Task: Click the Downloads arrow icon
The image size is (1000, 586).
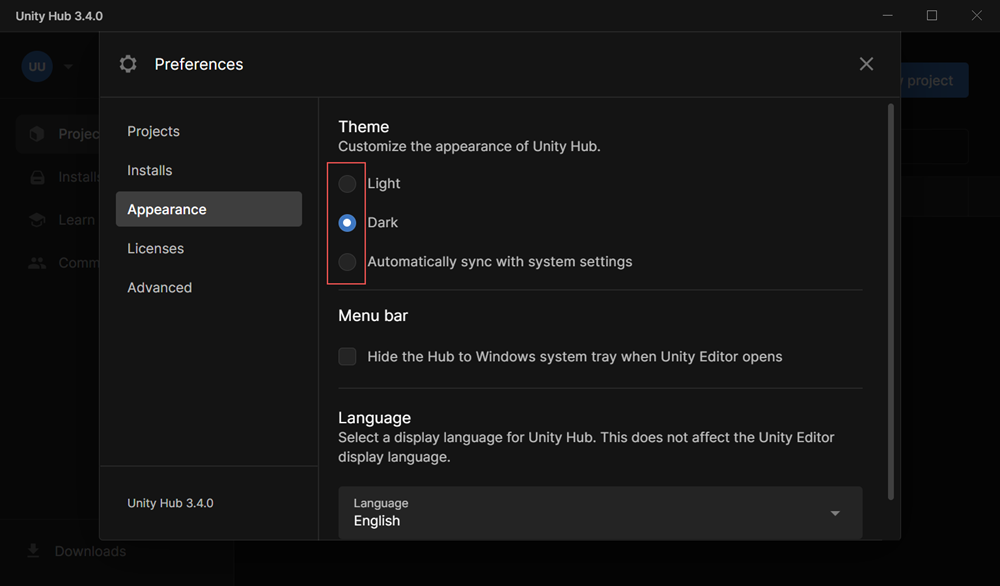Action: click(33, 551)
